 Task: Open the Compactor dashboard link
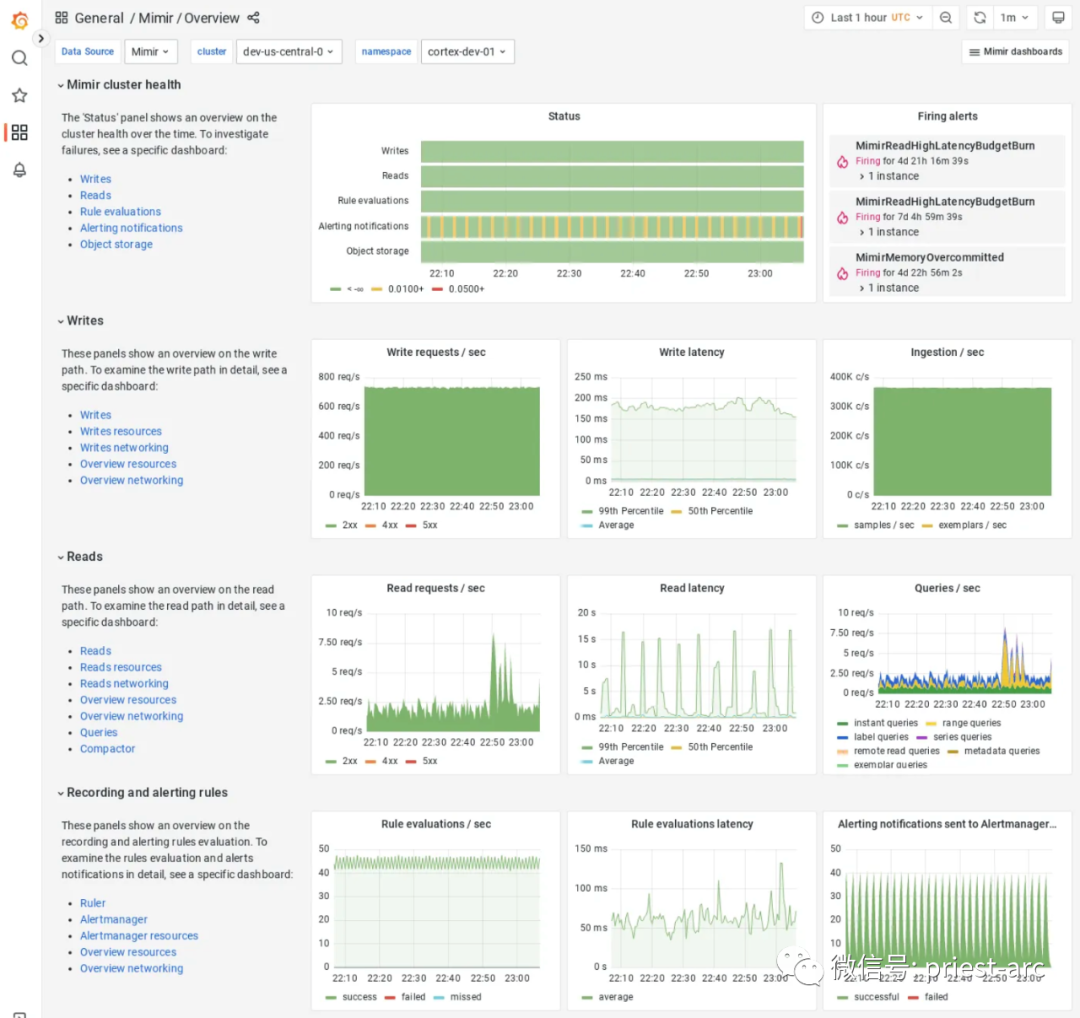[107, 749]
